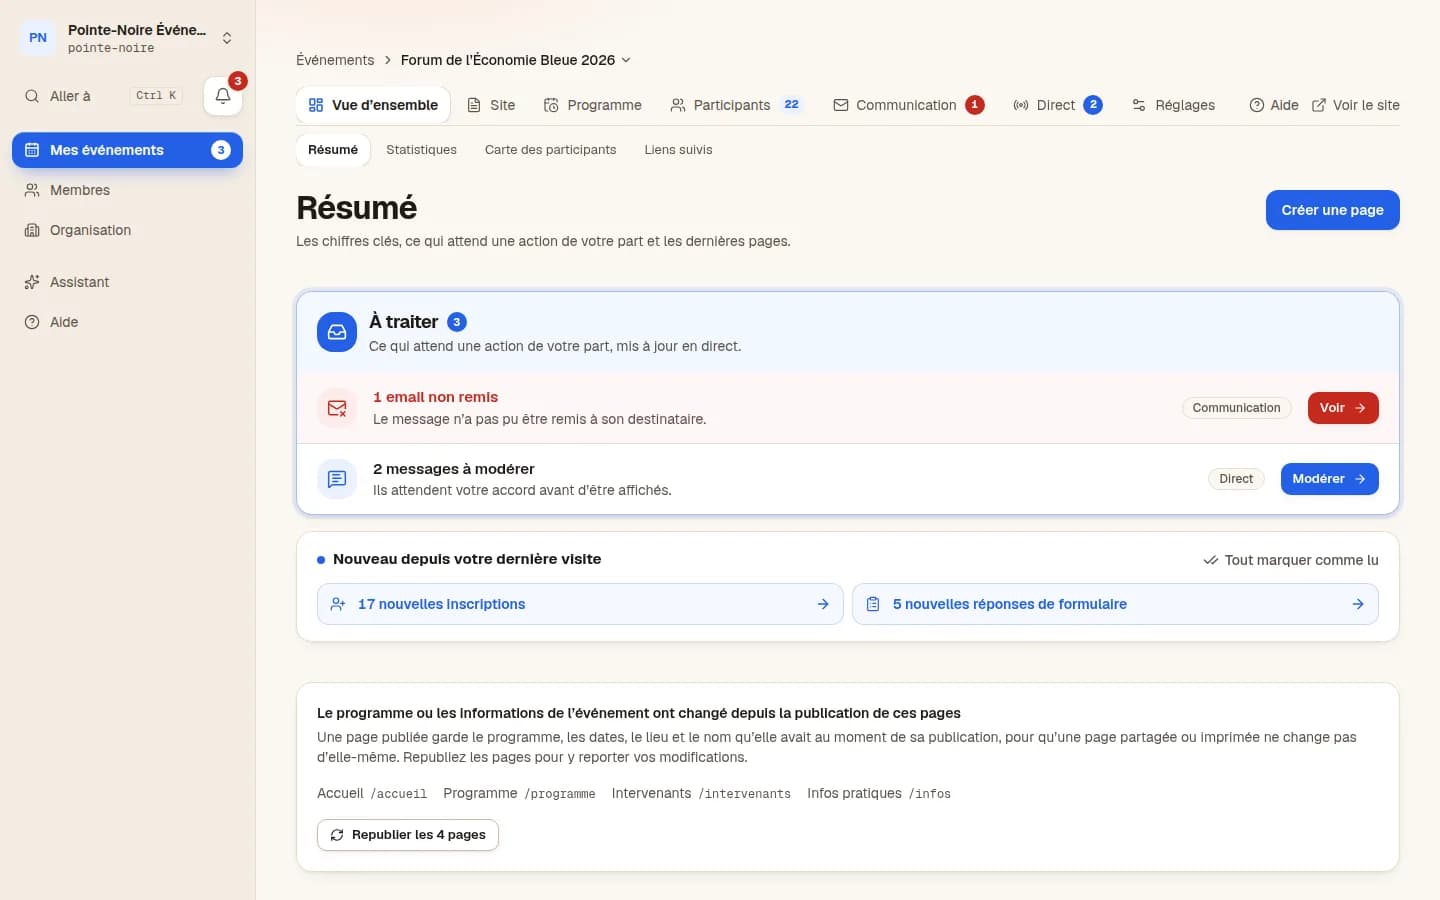Click the Modérer button
The width and height of the screenshot is (1440, 900).
click(x=1330, y=479)
